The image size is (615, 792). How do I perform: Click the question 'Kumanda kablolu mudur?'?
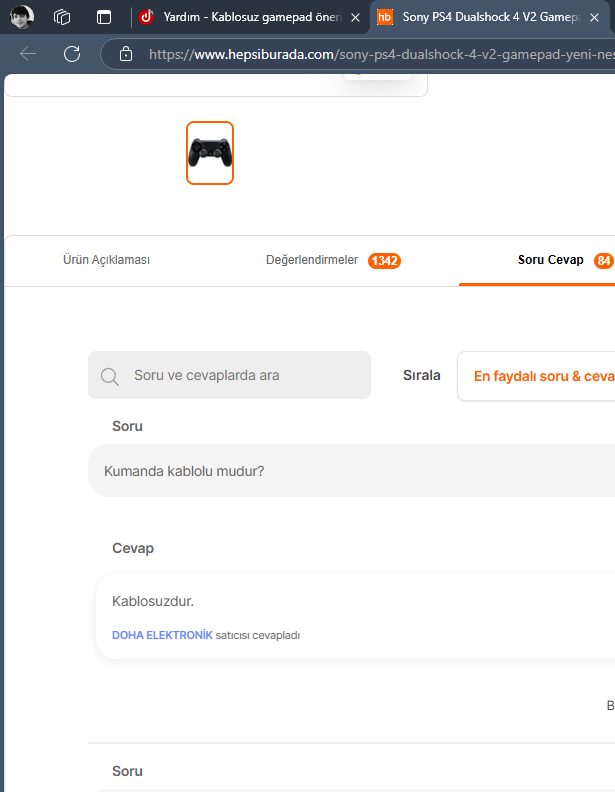pos(184,471)
